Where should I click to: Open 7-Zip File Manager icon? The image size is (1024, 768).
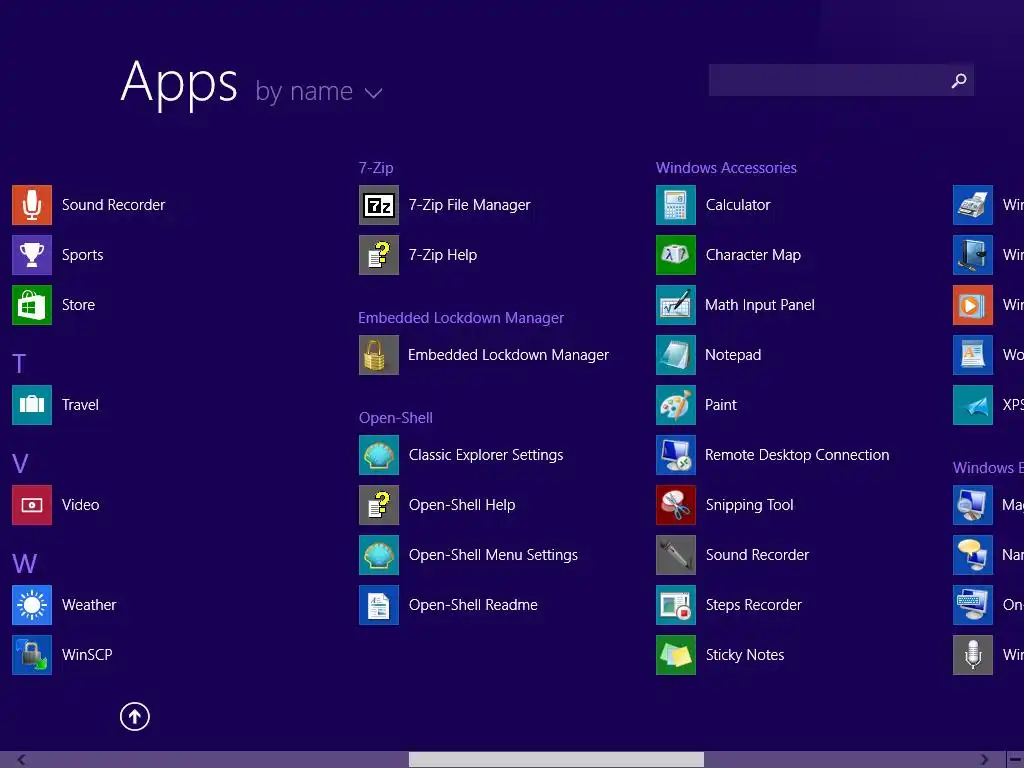point(379,205)
